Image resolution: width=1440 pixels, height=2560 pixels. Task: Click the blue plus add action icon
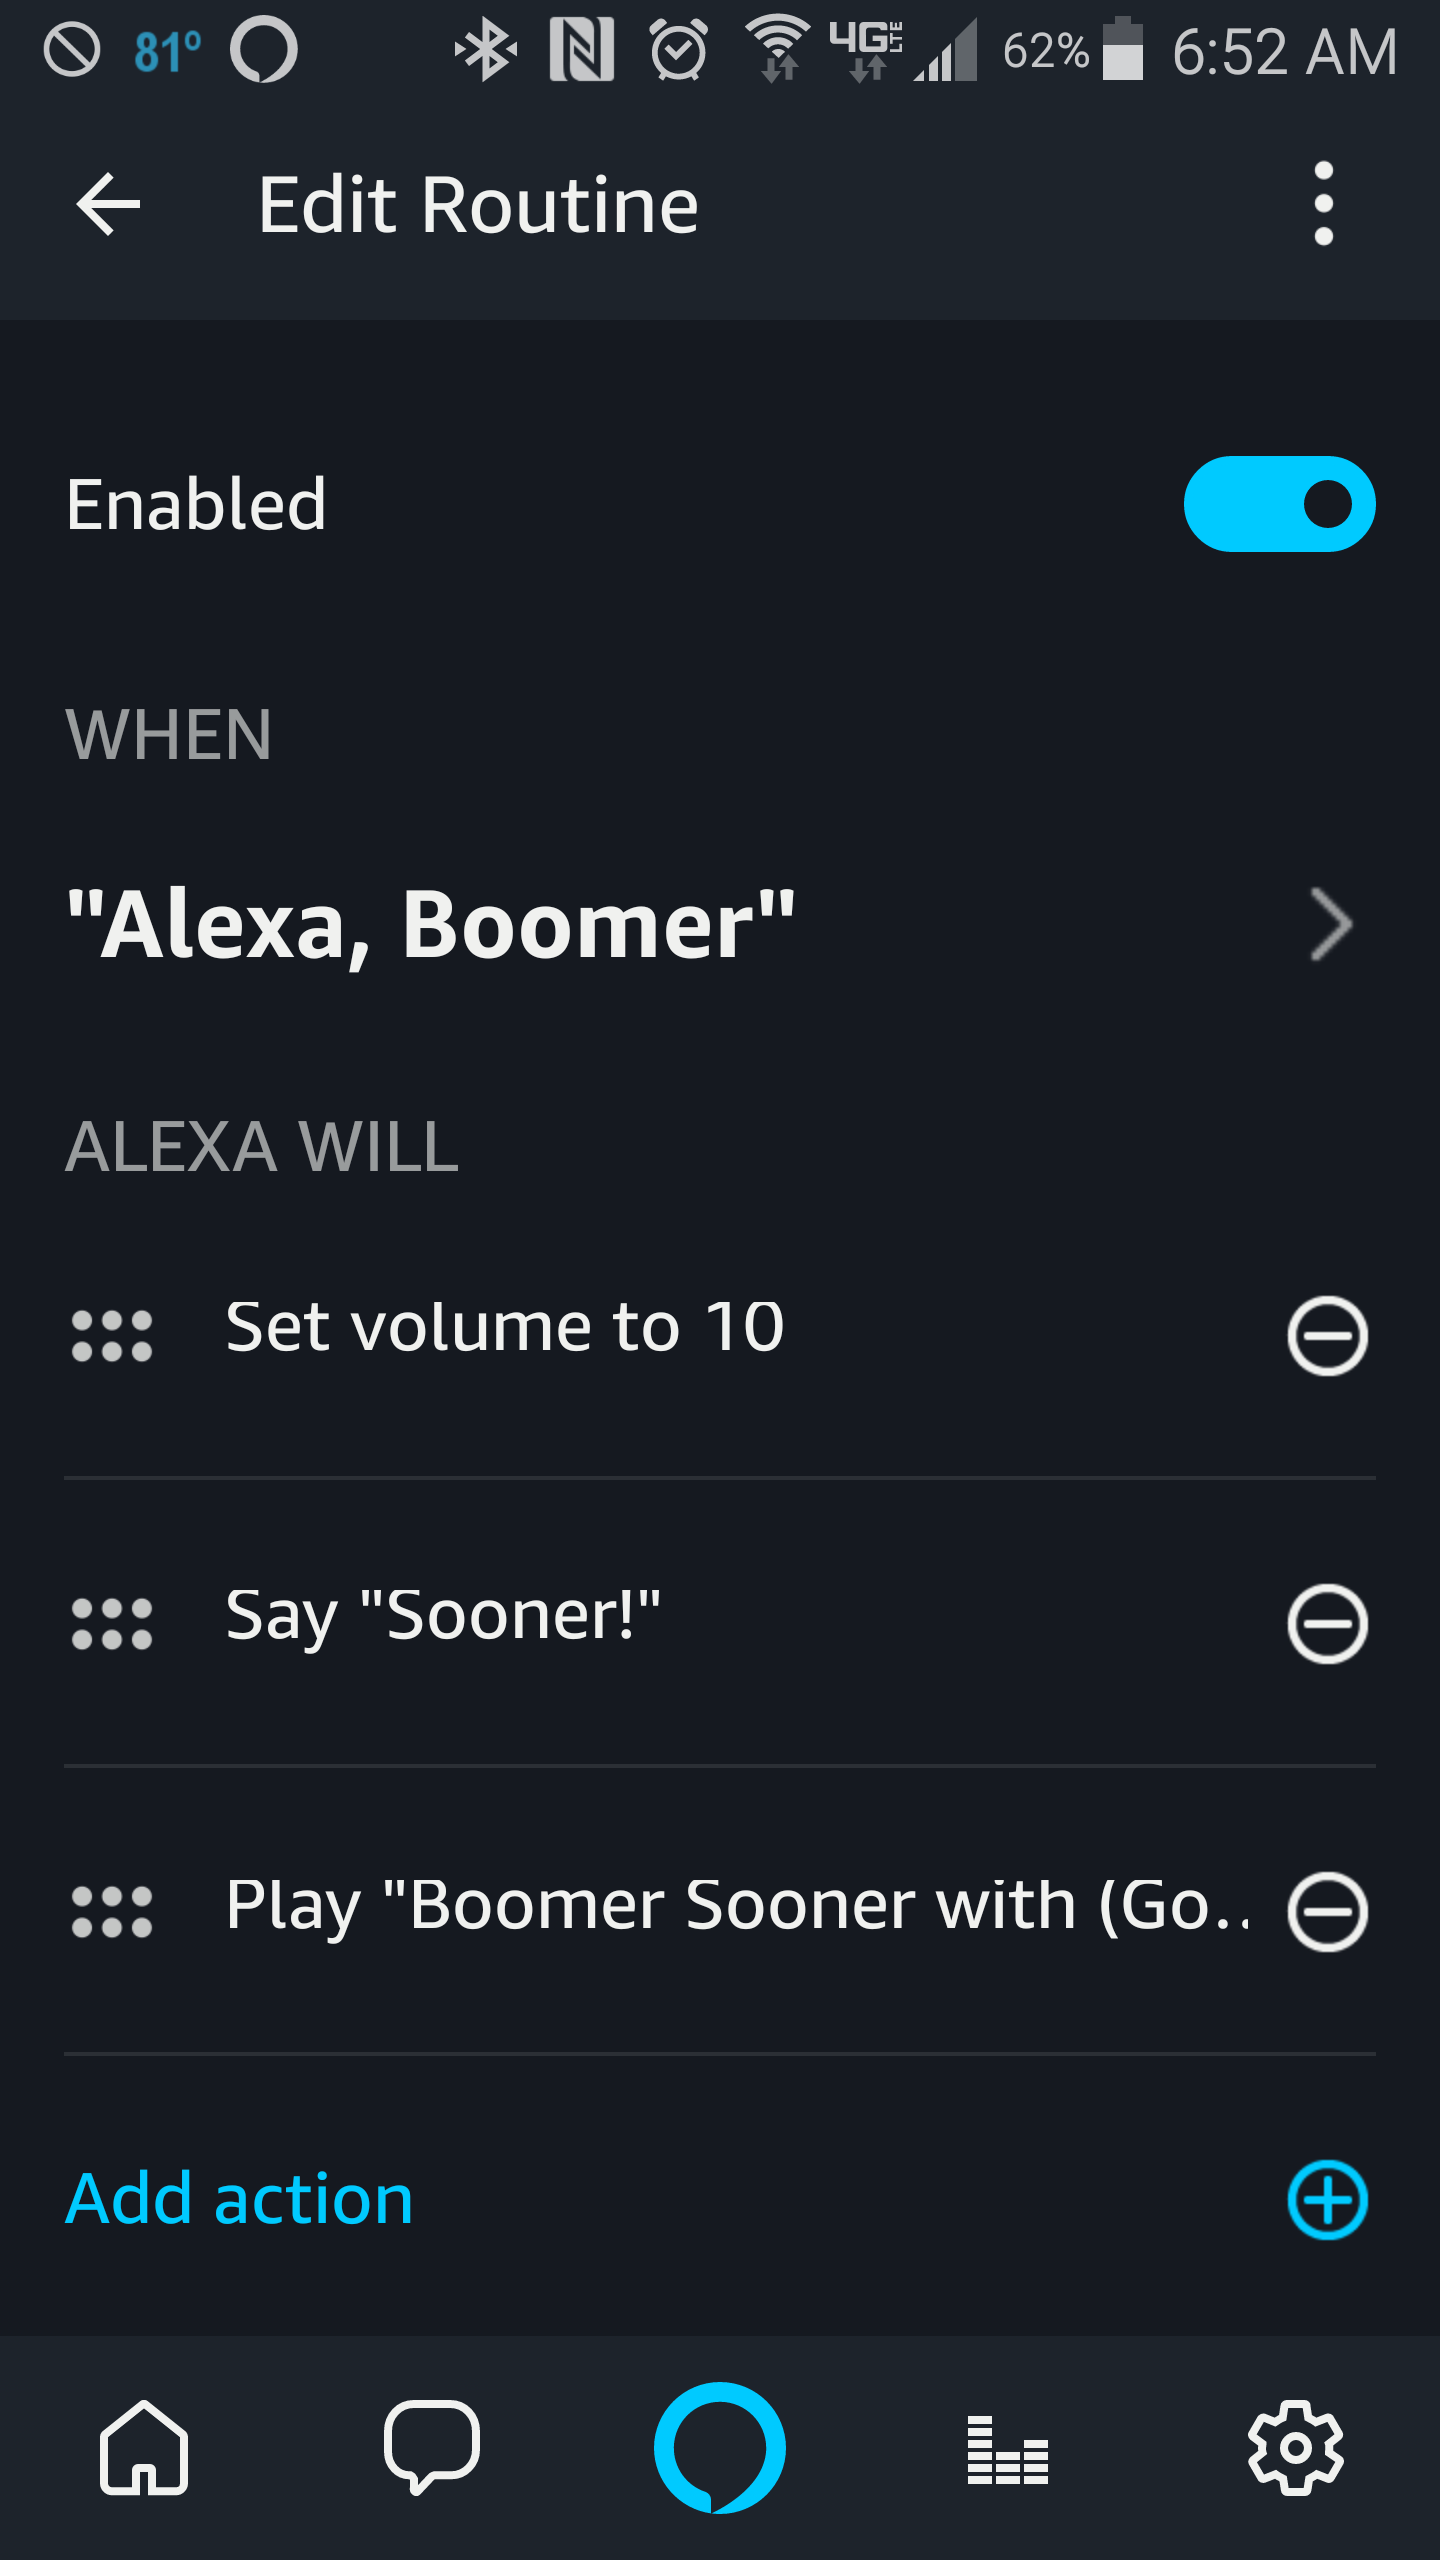tap(1327, 2199)
